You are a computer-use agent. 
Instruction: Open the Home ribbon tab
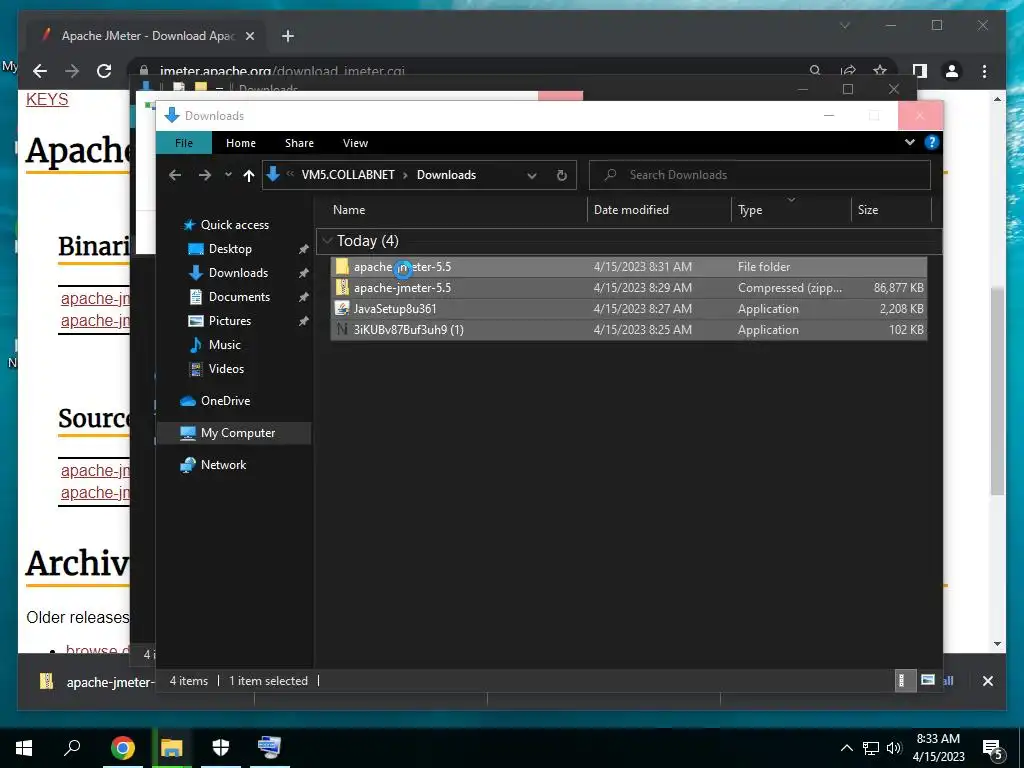click(240, 143)
